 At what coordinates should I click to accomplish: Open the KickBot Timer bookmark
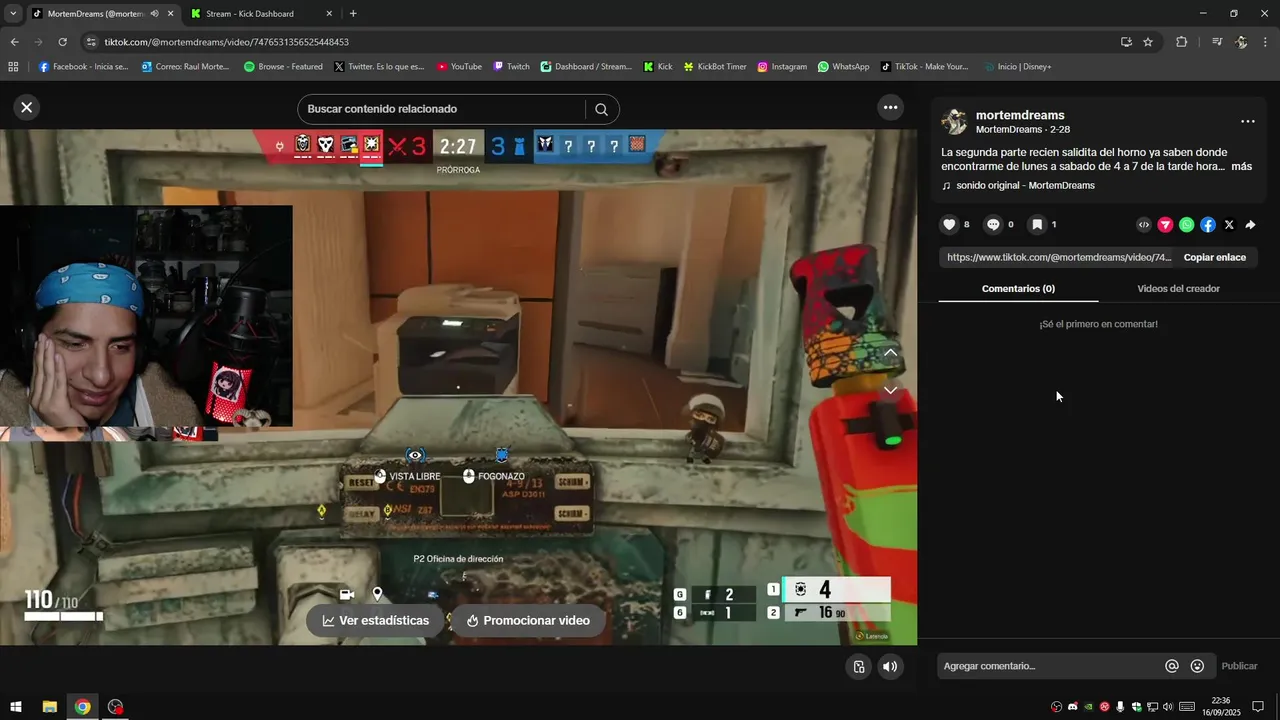coord(715,67)
